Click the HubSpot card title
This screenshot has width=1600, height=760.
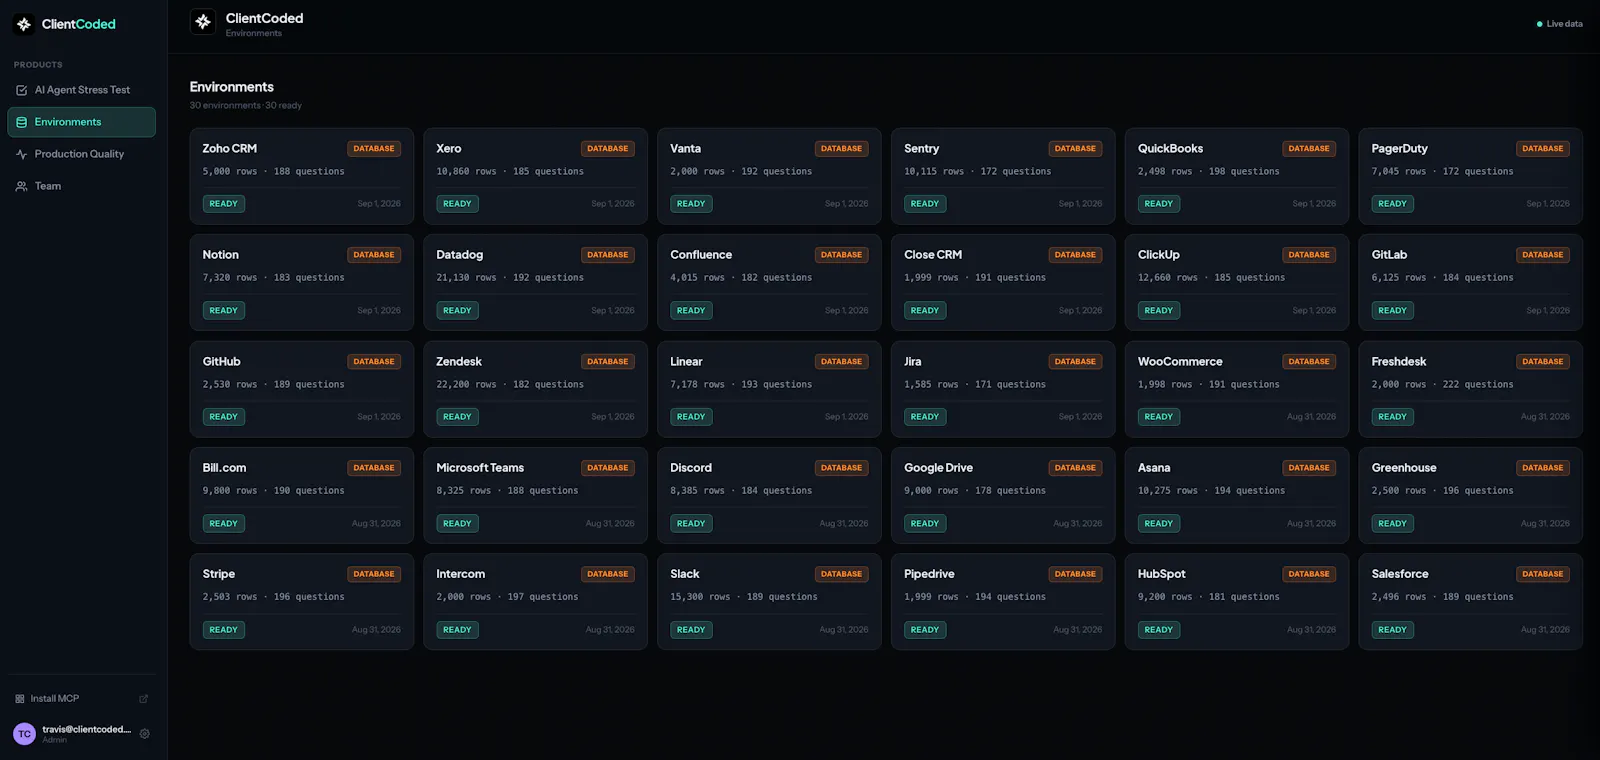1161,574
